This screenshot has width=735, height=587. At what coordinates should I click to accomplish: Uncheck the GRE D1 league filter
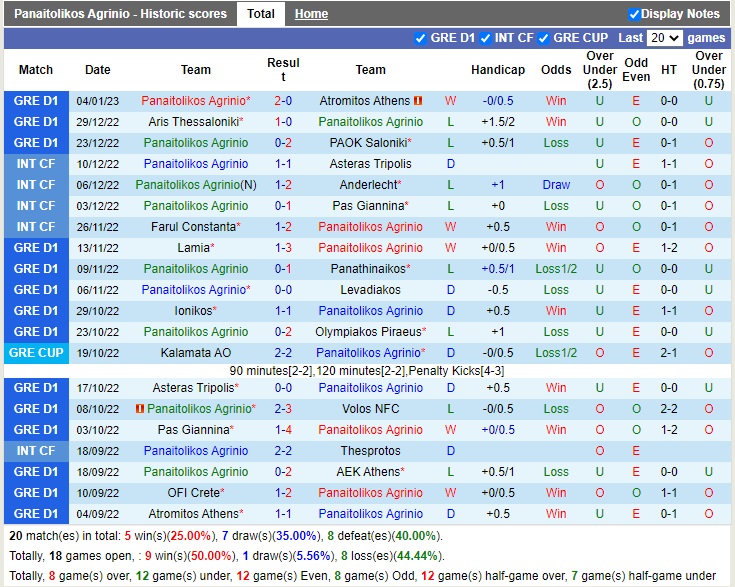click(420, 38)
